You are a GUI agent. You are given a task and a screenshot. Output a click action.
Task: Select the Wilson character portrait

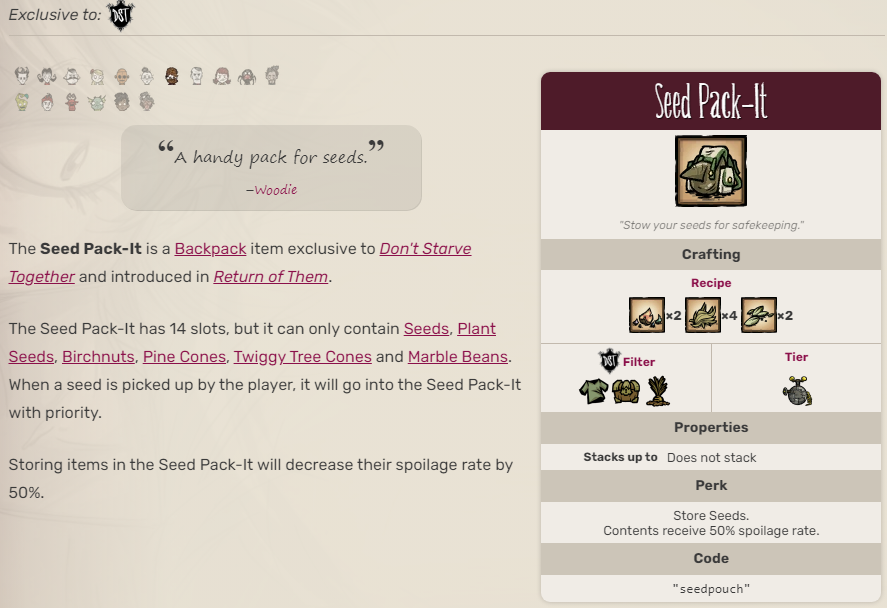pyautogui.click(x=22, y=76)
